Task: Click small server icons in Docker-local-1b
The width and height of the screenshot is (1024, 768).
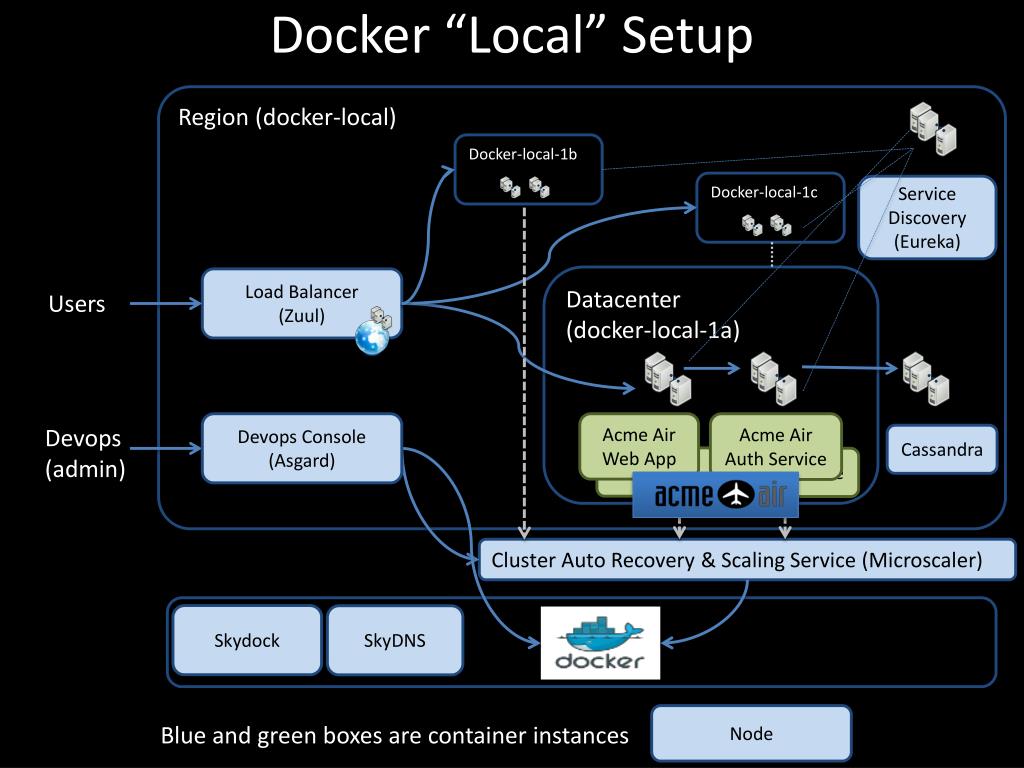Action: 525,187
